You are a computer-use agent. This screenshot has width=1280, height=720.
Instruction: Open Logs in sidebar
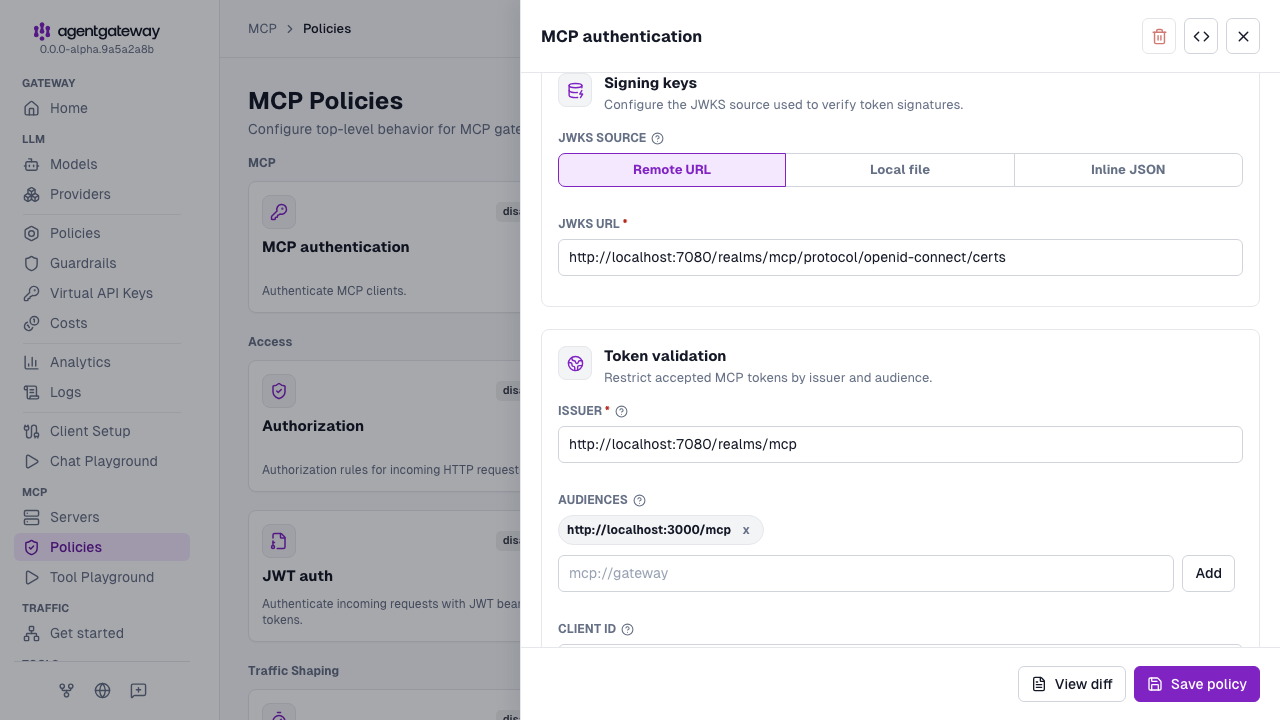pyautogui.click(x=102, y=392)
